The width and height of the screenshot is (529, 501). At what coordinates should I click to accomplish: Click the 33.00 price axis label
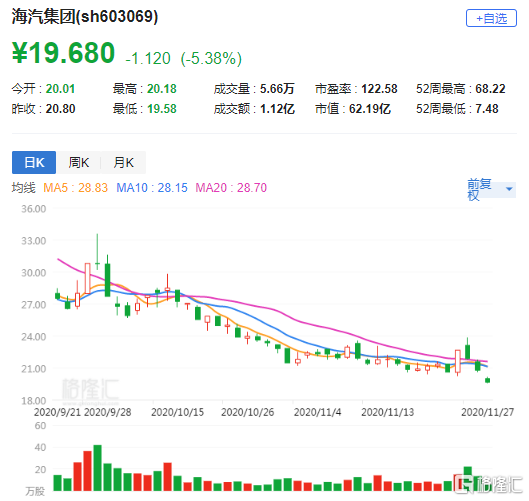pos(33,241)
